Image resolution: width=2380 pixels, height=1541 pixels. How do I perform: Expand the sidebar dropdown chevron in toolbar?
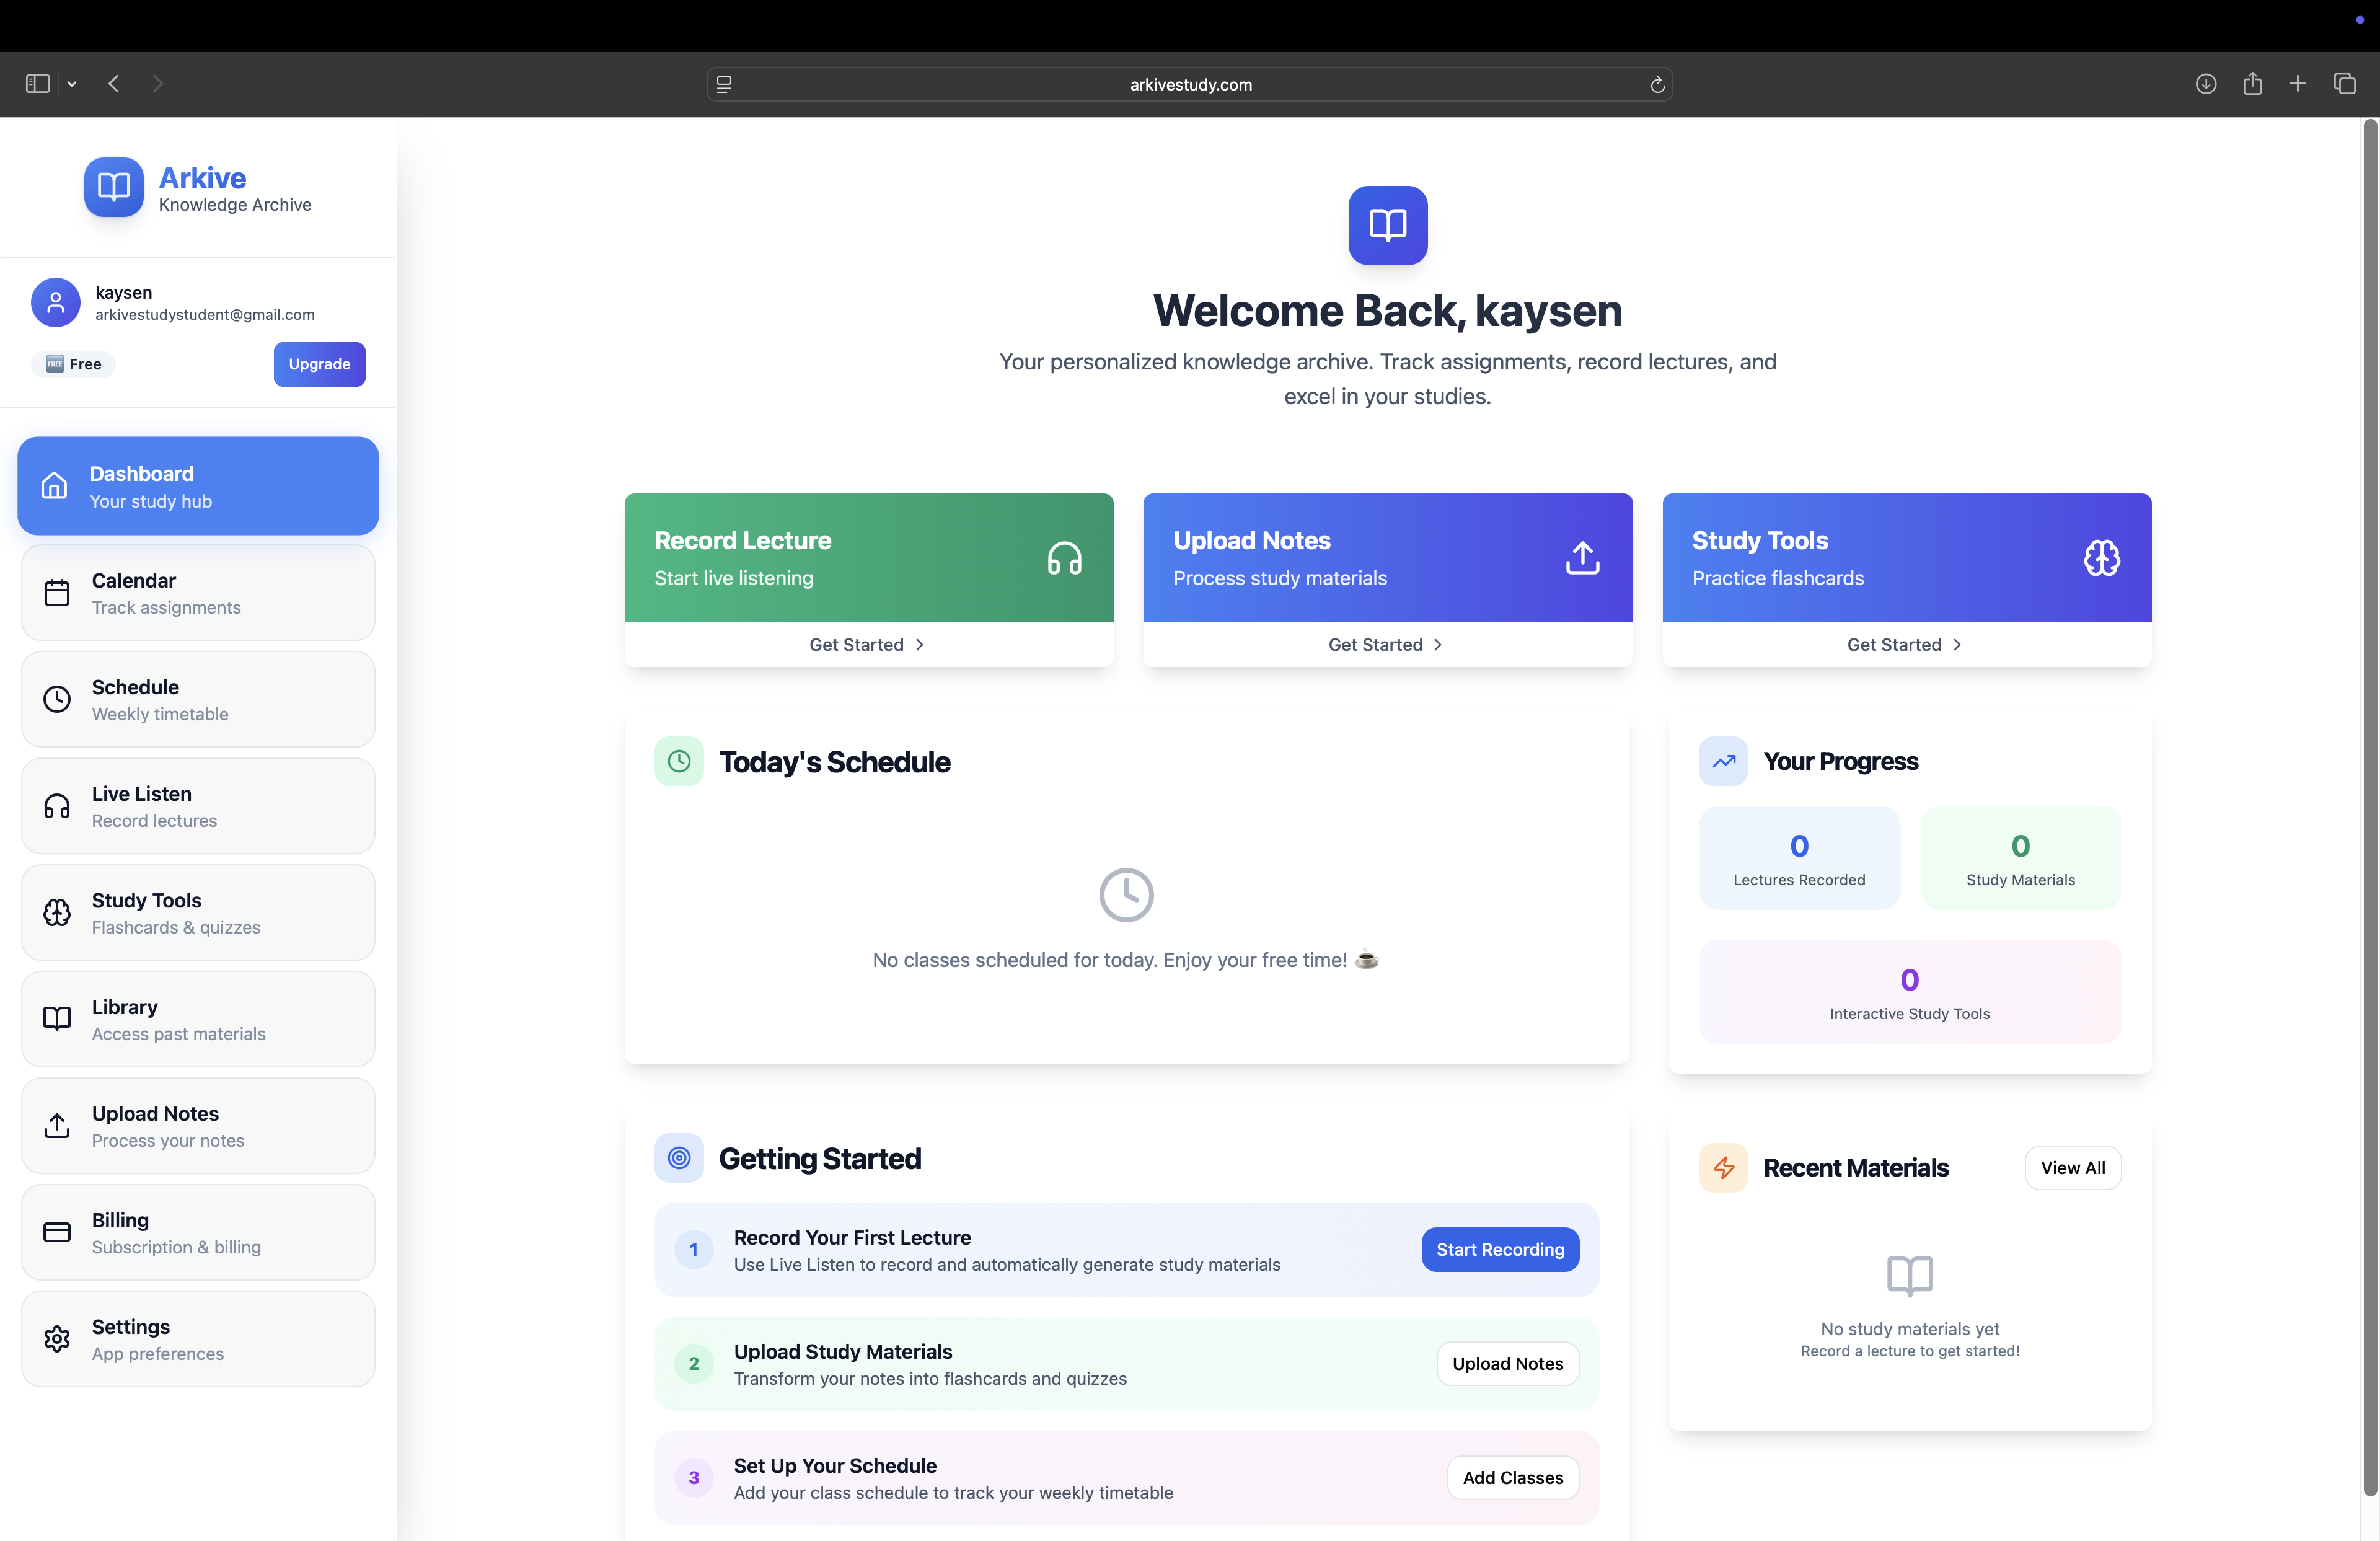[x=72, y=85]
